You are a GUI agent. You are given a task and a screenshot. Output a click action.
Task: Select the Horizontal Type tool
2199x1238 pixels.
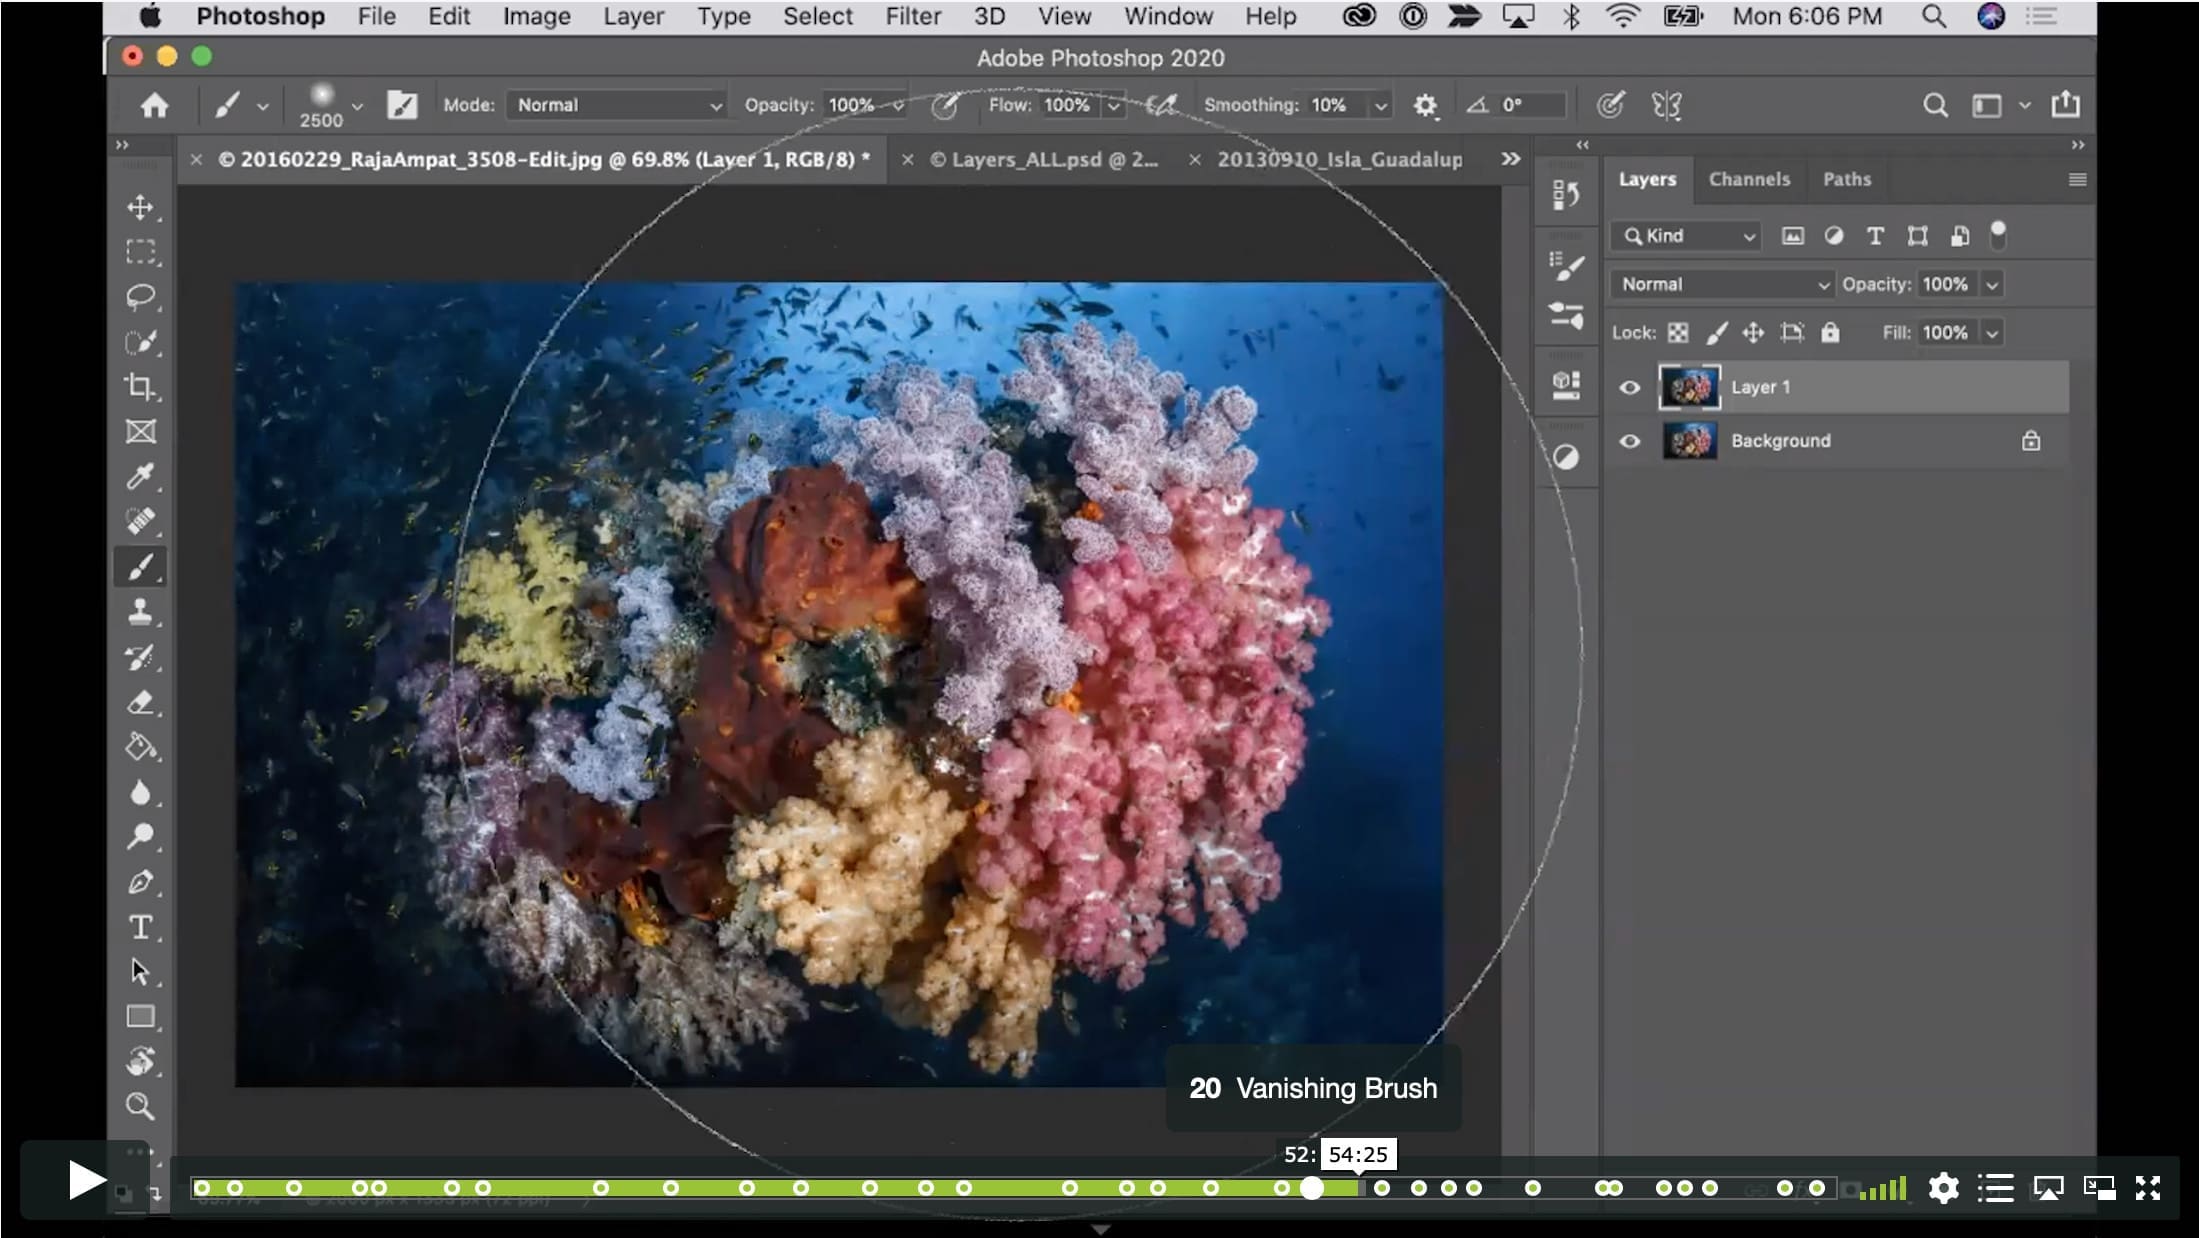click(140, 927)
